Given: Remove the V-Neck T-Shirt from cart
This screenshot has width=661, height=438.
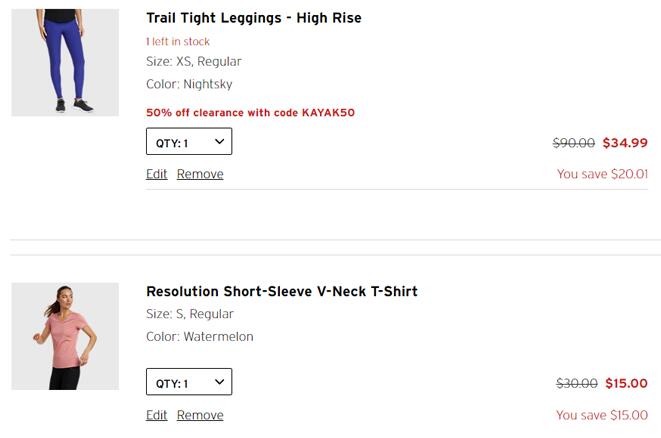Looking at the screenshot, I should 200,415.
